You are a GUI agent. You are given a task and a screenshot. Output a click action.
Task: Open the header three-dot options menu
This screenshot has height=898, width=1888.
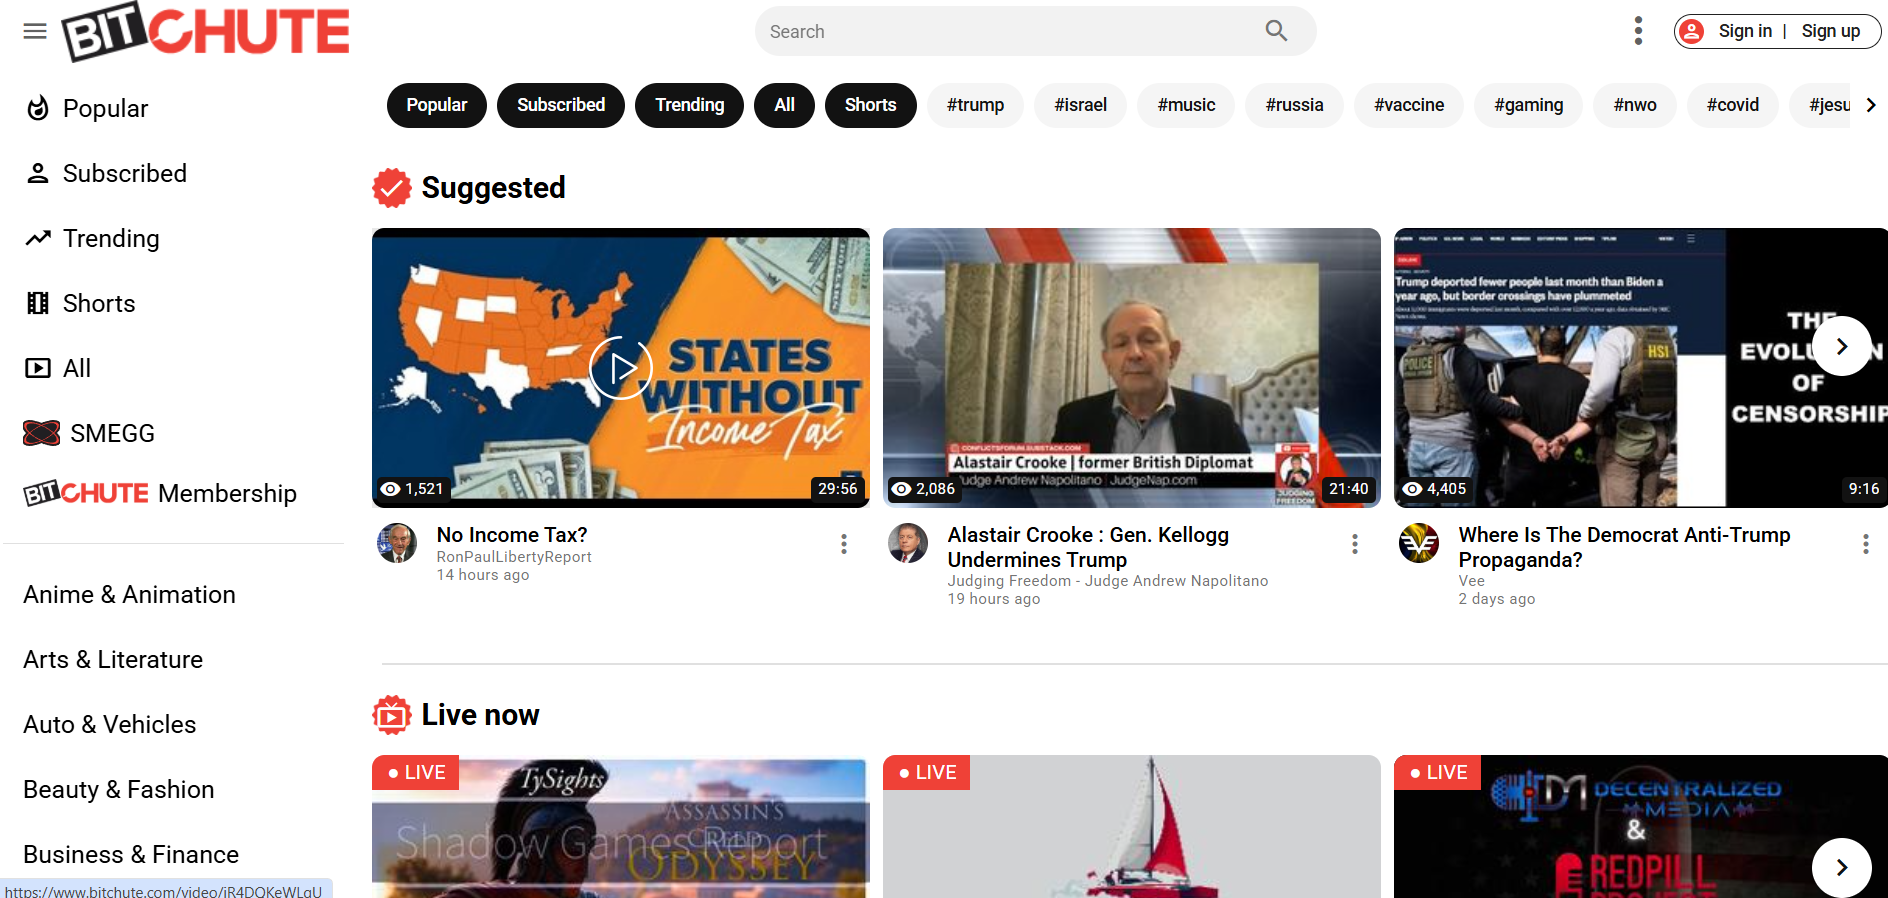(1638, 31)
